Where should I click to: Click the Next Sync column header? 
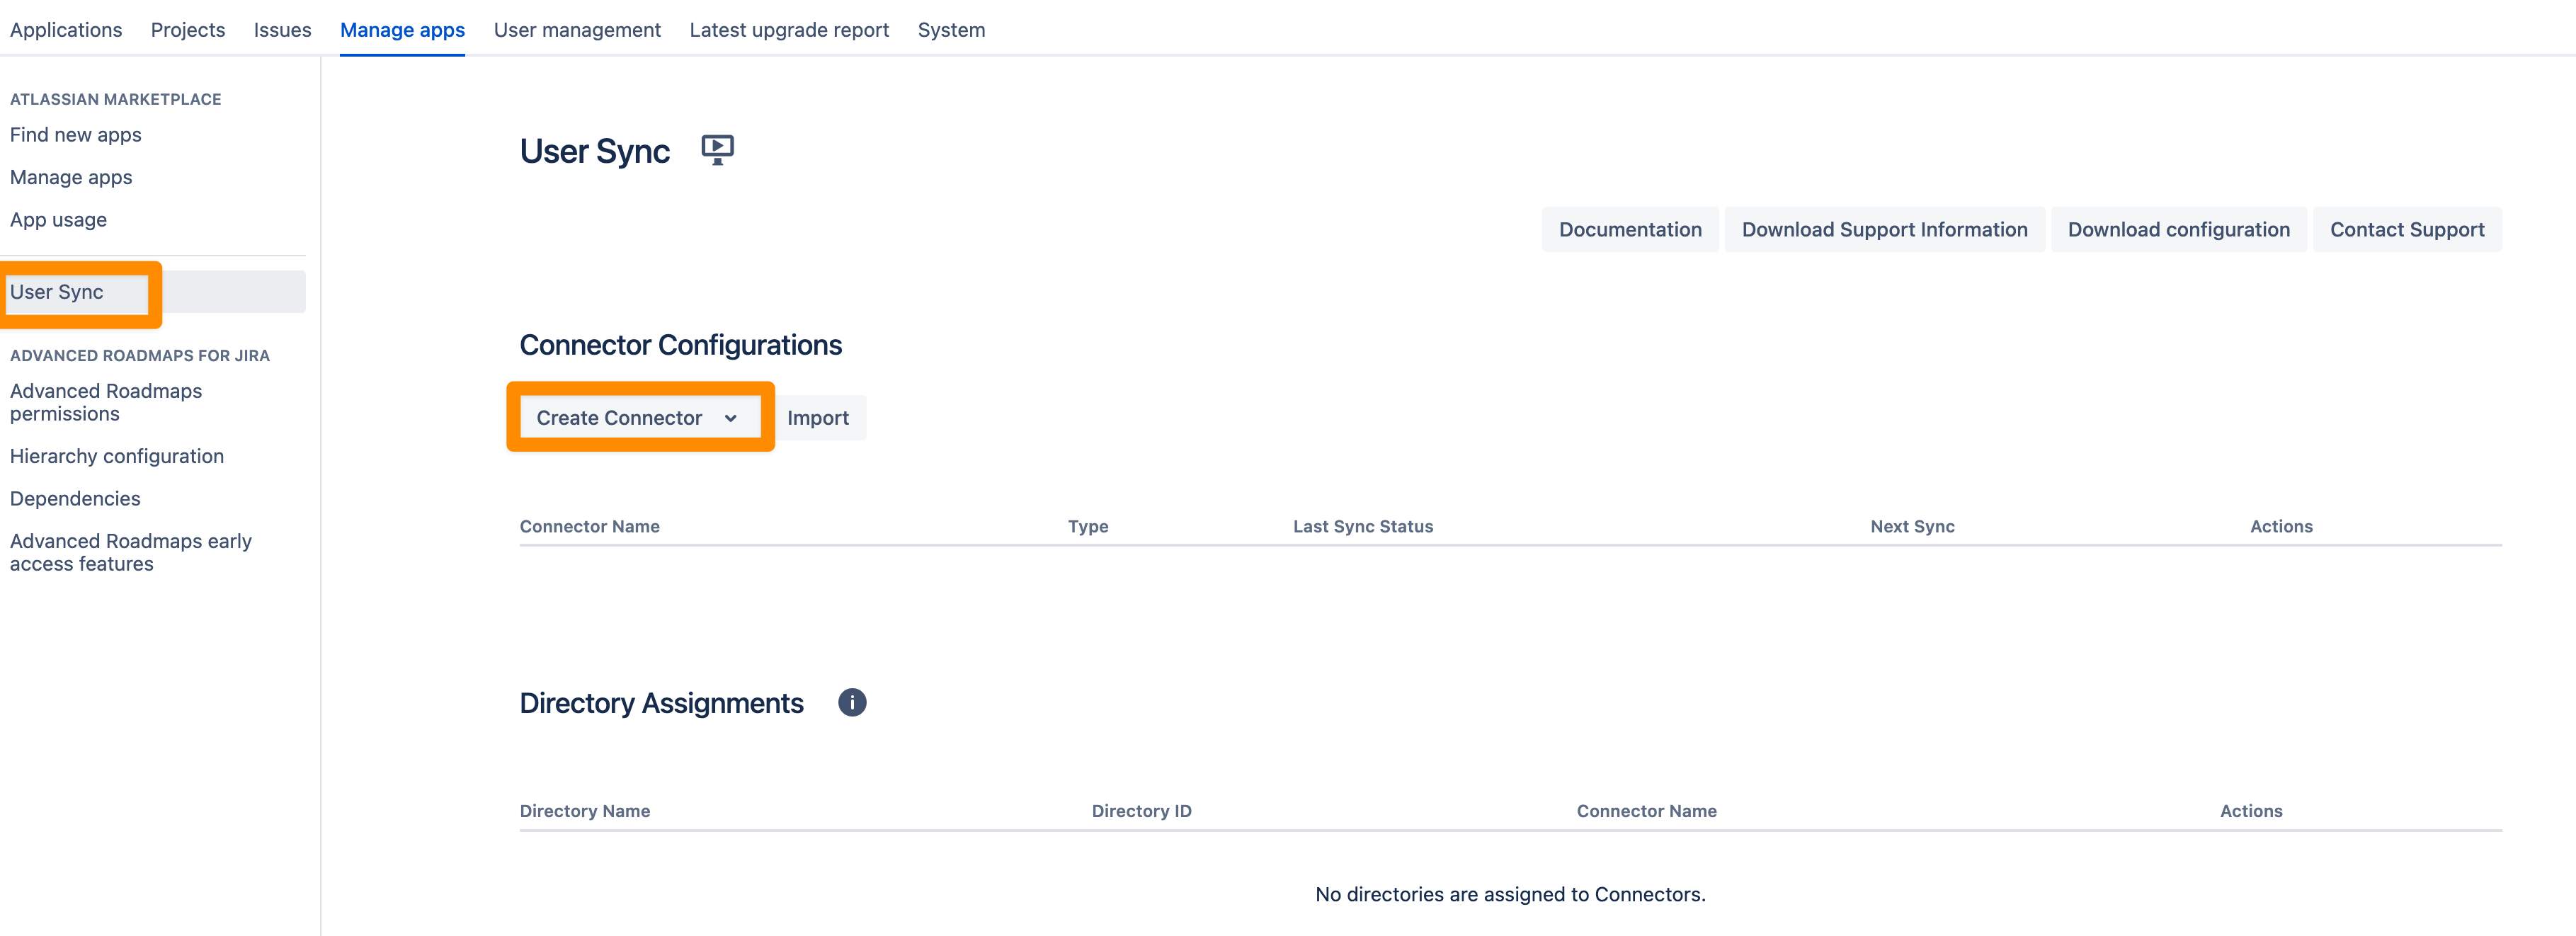(x=1912, y=526)
